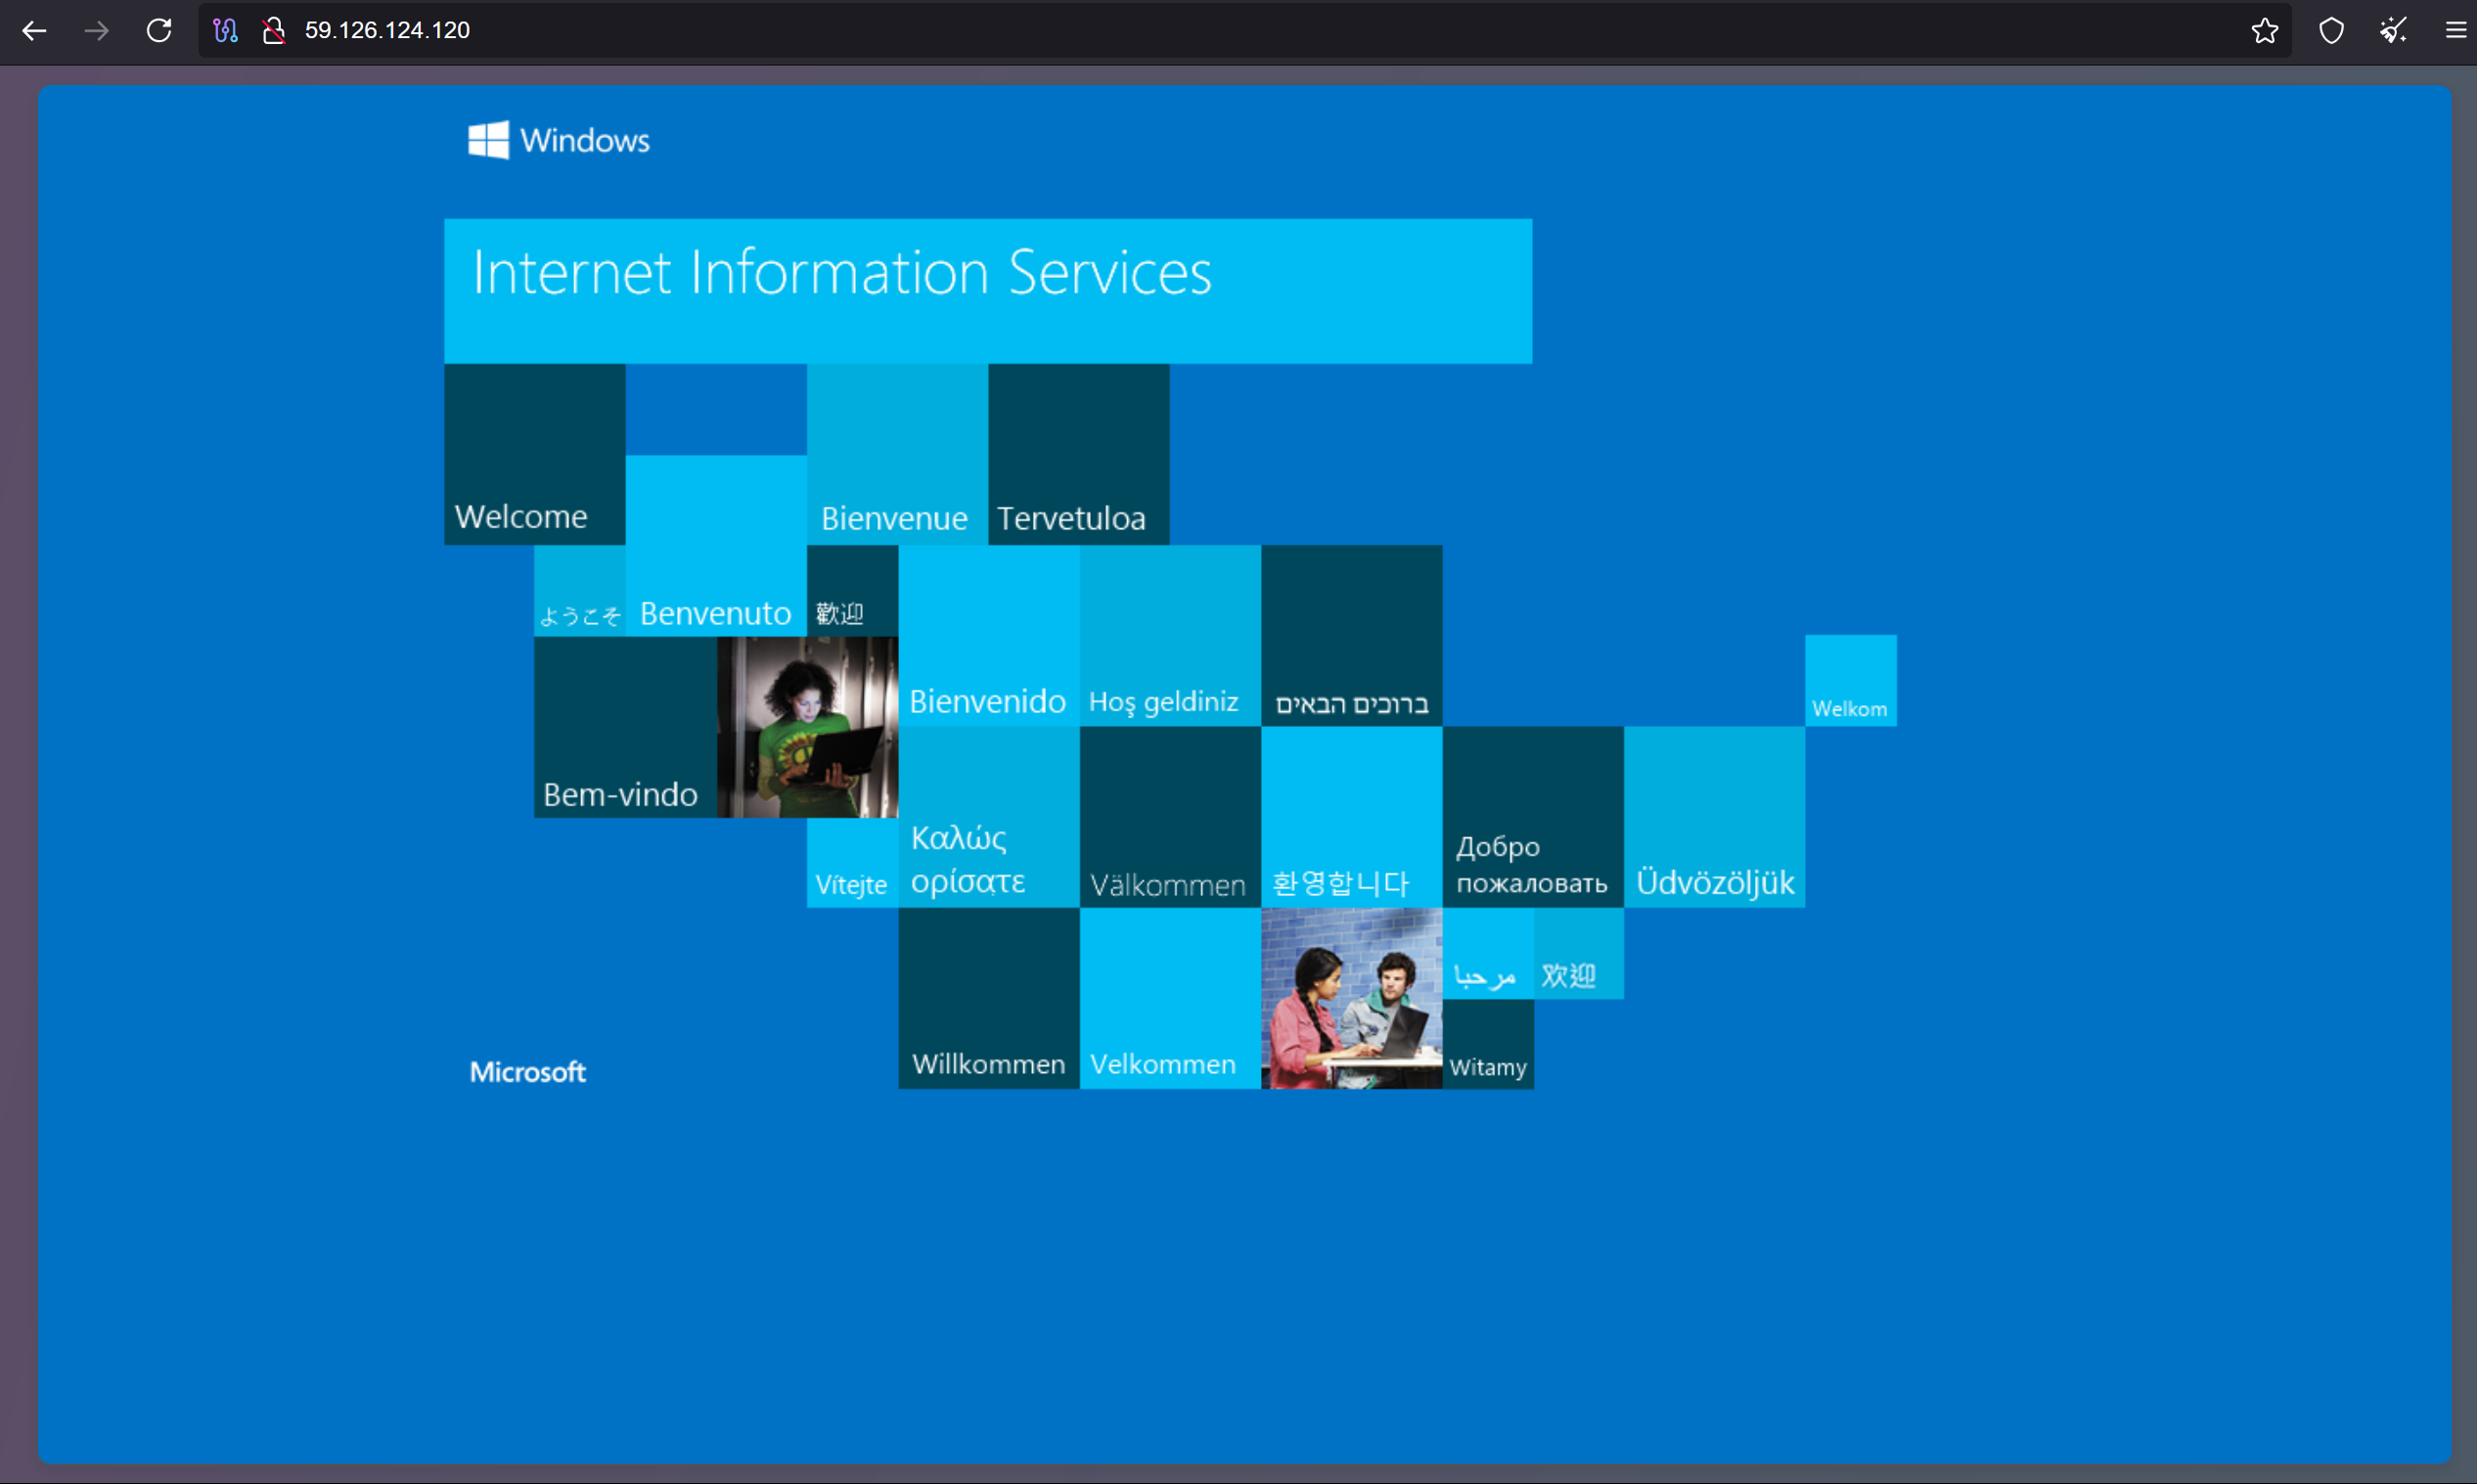
Task: Reload the page using the refresh icon
Action: 159,31
